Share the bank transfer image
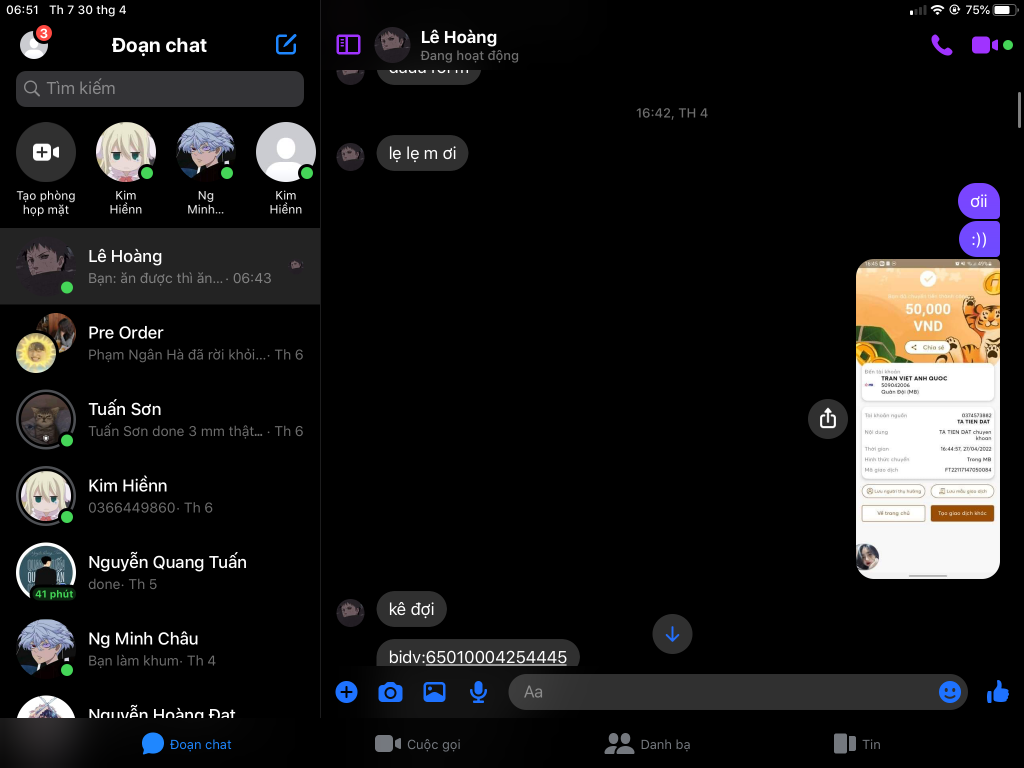The image size is (1024, 768). pos(827,419)
